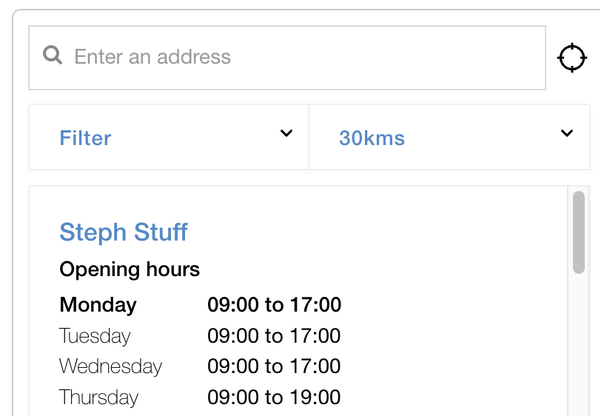Screen dimensions: 600x416
Task: Click the Monday day label
Action: pos(98,305)
